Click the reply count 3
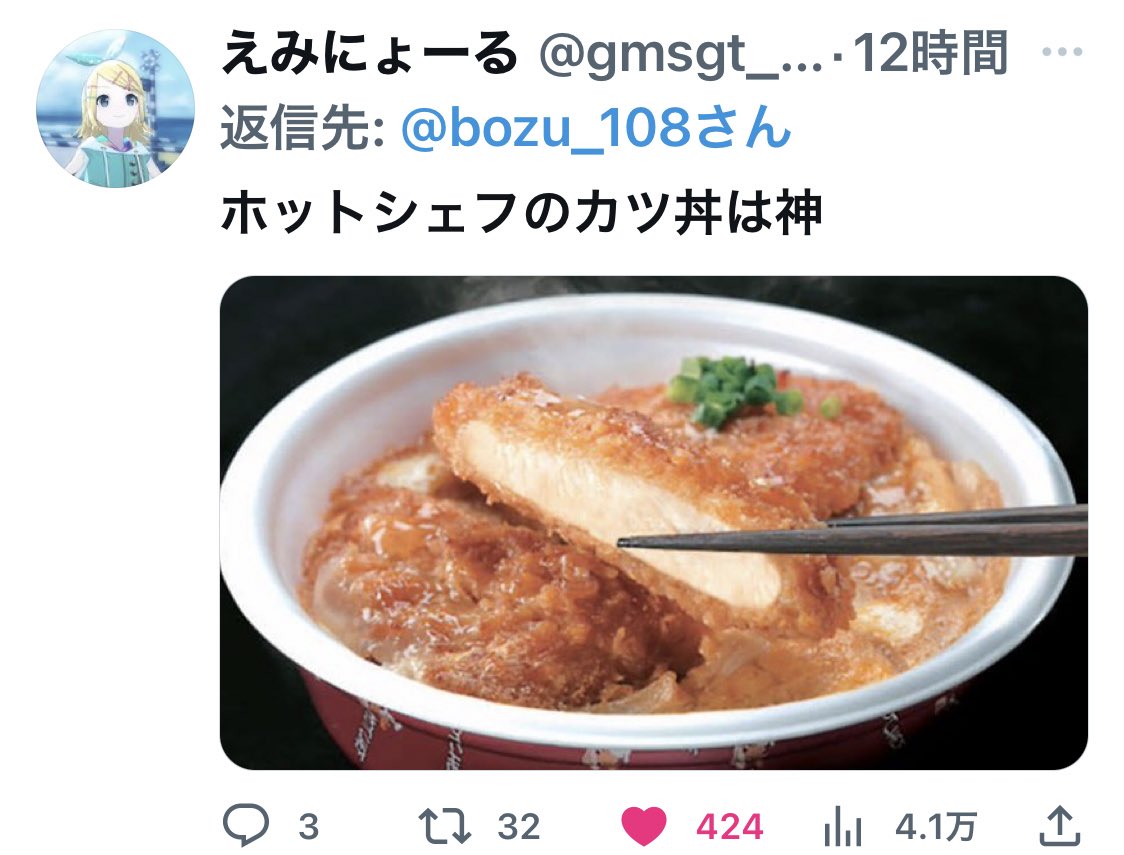 pyautogui.click(x=308, y=827)
